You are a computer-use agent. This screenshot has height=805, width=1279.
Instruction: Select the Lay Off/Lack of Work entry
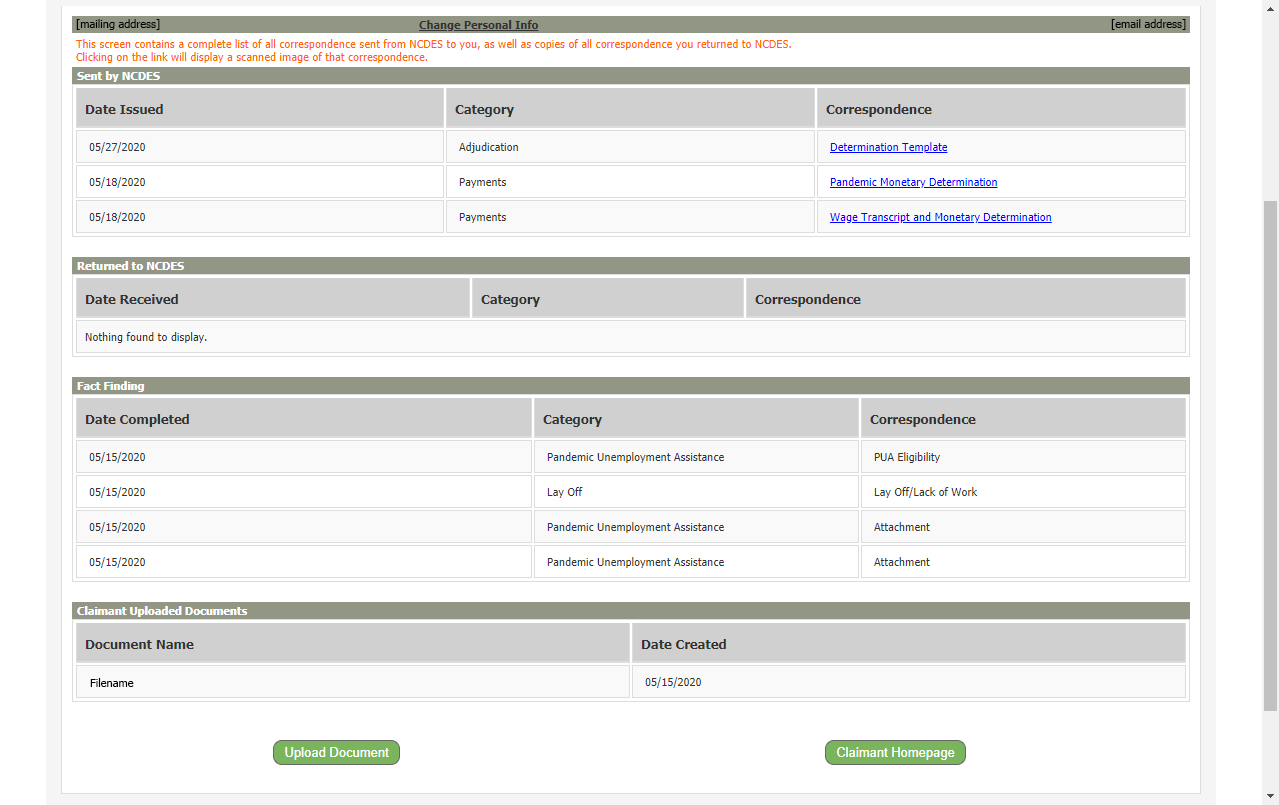pyautogui.click(x=925, y=492)
